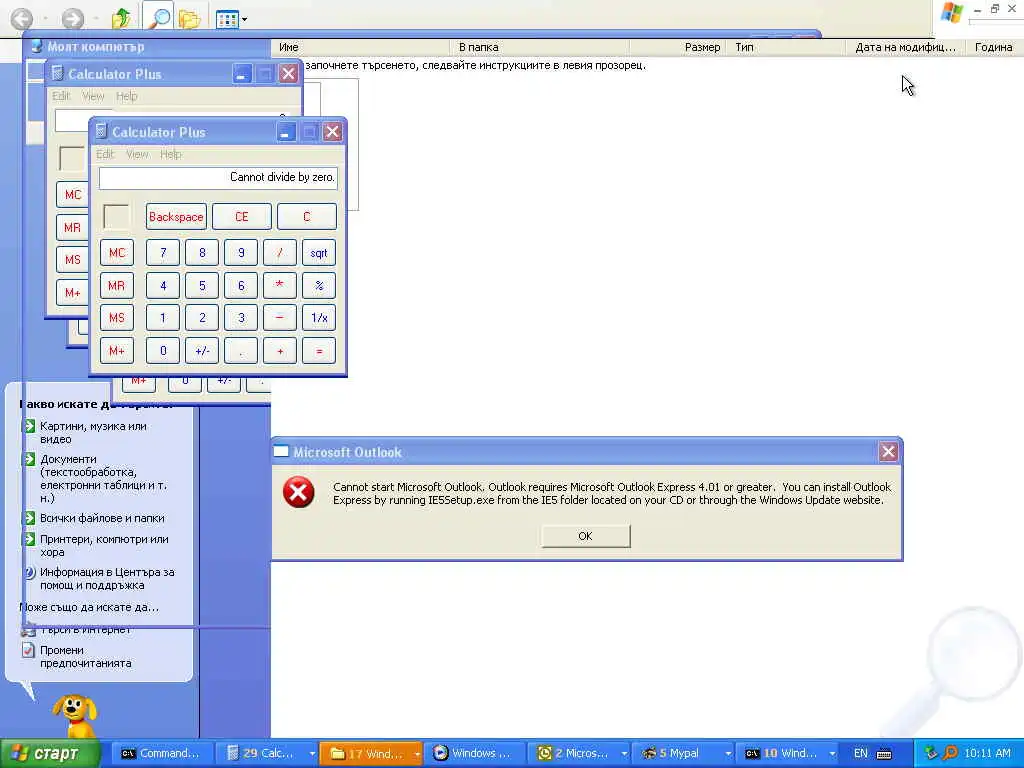This screenshot has width=1024, height=768.
Task: Click MS in the front Calculator Plus
Action: coord(117,318)
